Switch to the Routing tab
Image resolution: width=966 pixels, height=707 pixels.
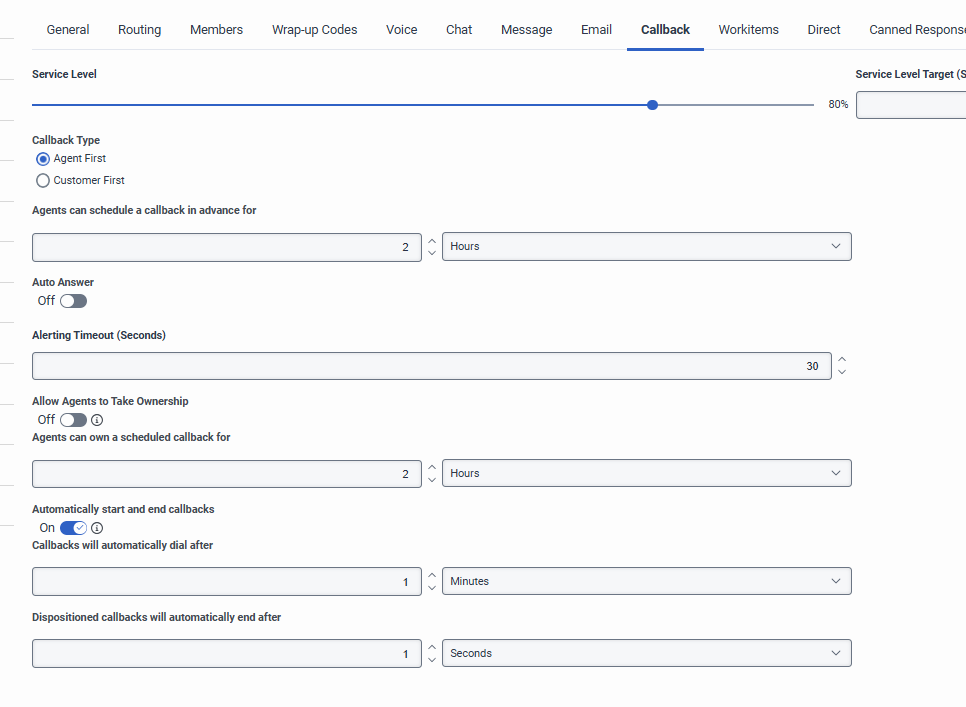pos(139,30)
